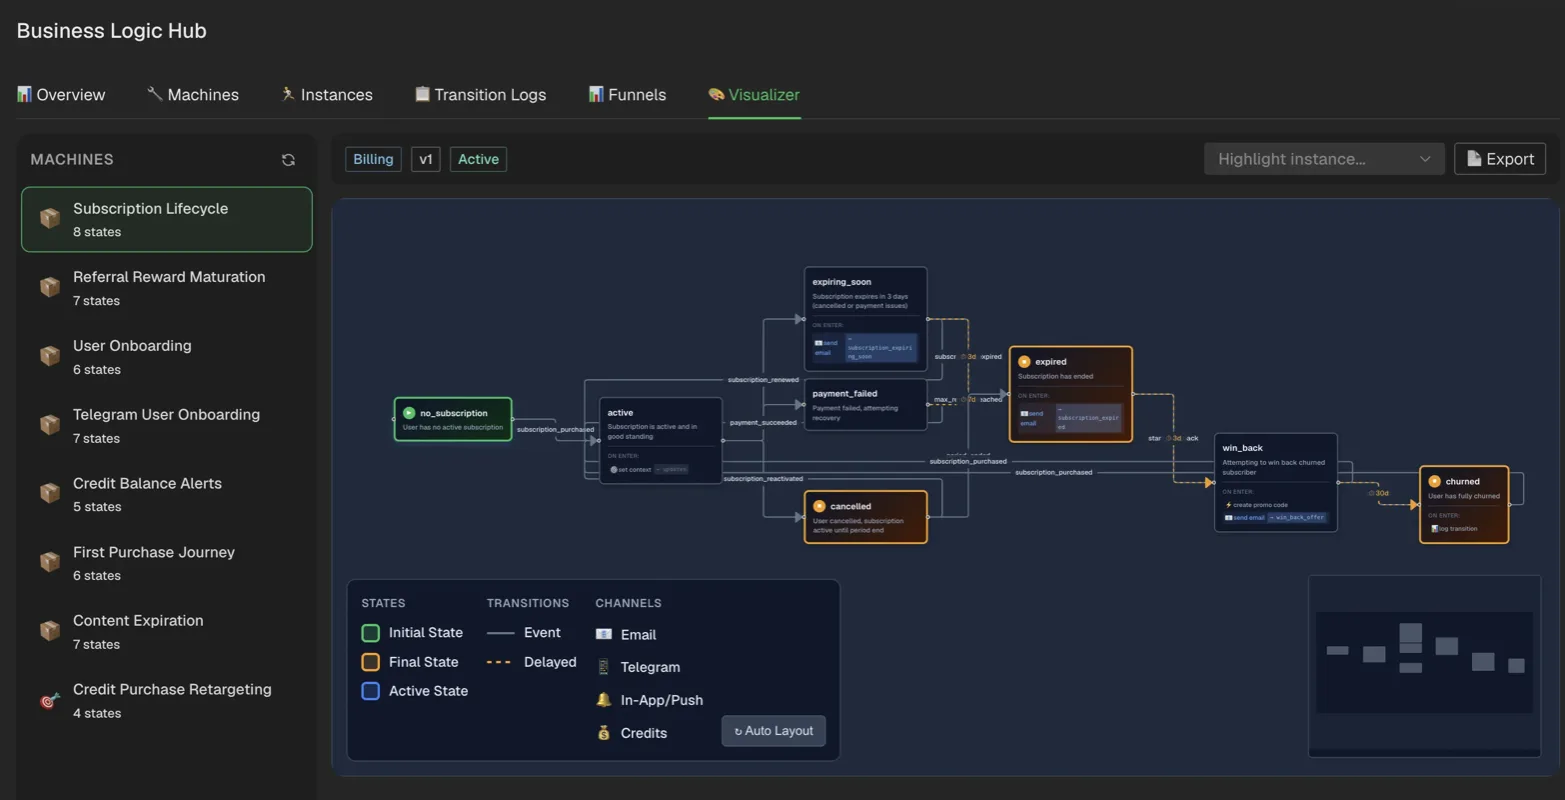Image resolution: width=1565 pixels, height=800 pixels.
Task: Click the Credits money bag icon in the legend
Action: (603, 733)
